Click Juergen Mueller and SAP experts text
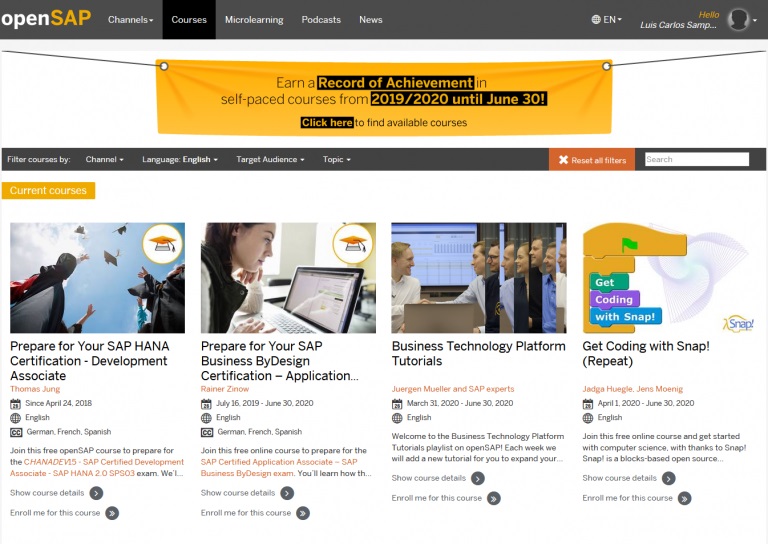 pyautogui.click(x=453, y=389)
